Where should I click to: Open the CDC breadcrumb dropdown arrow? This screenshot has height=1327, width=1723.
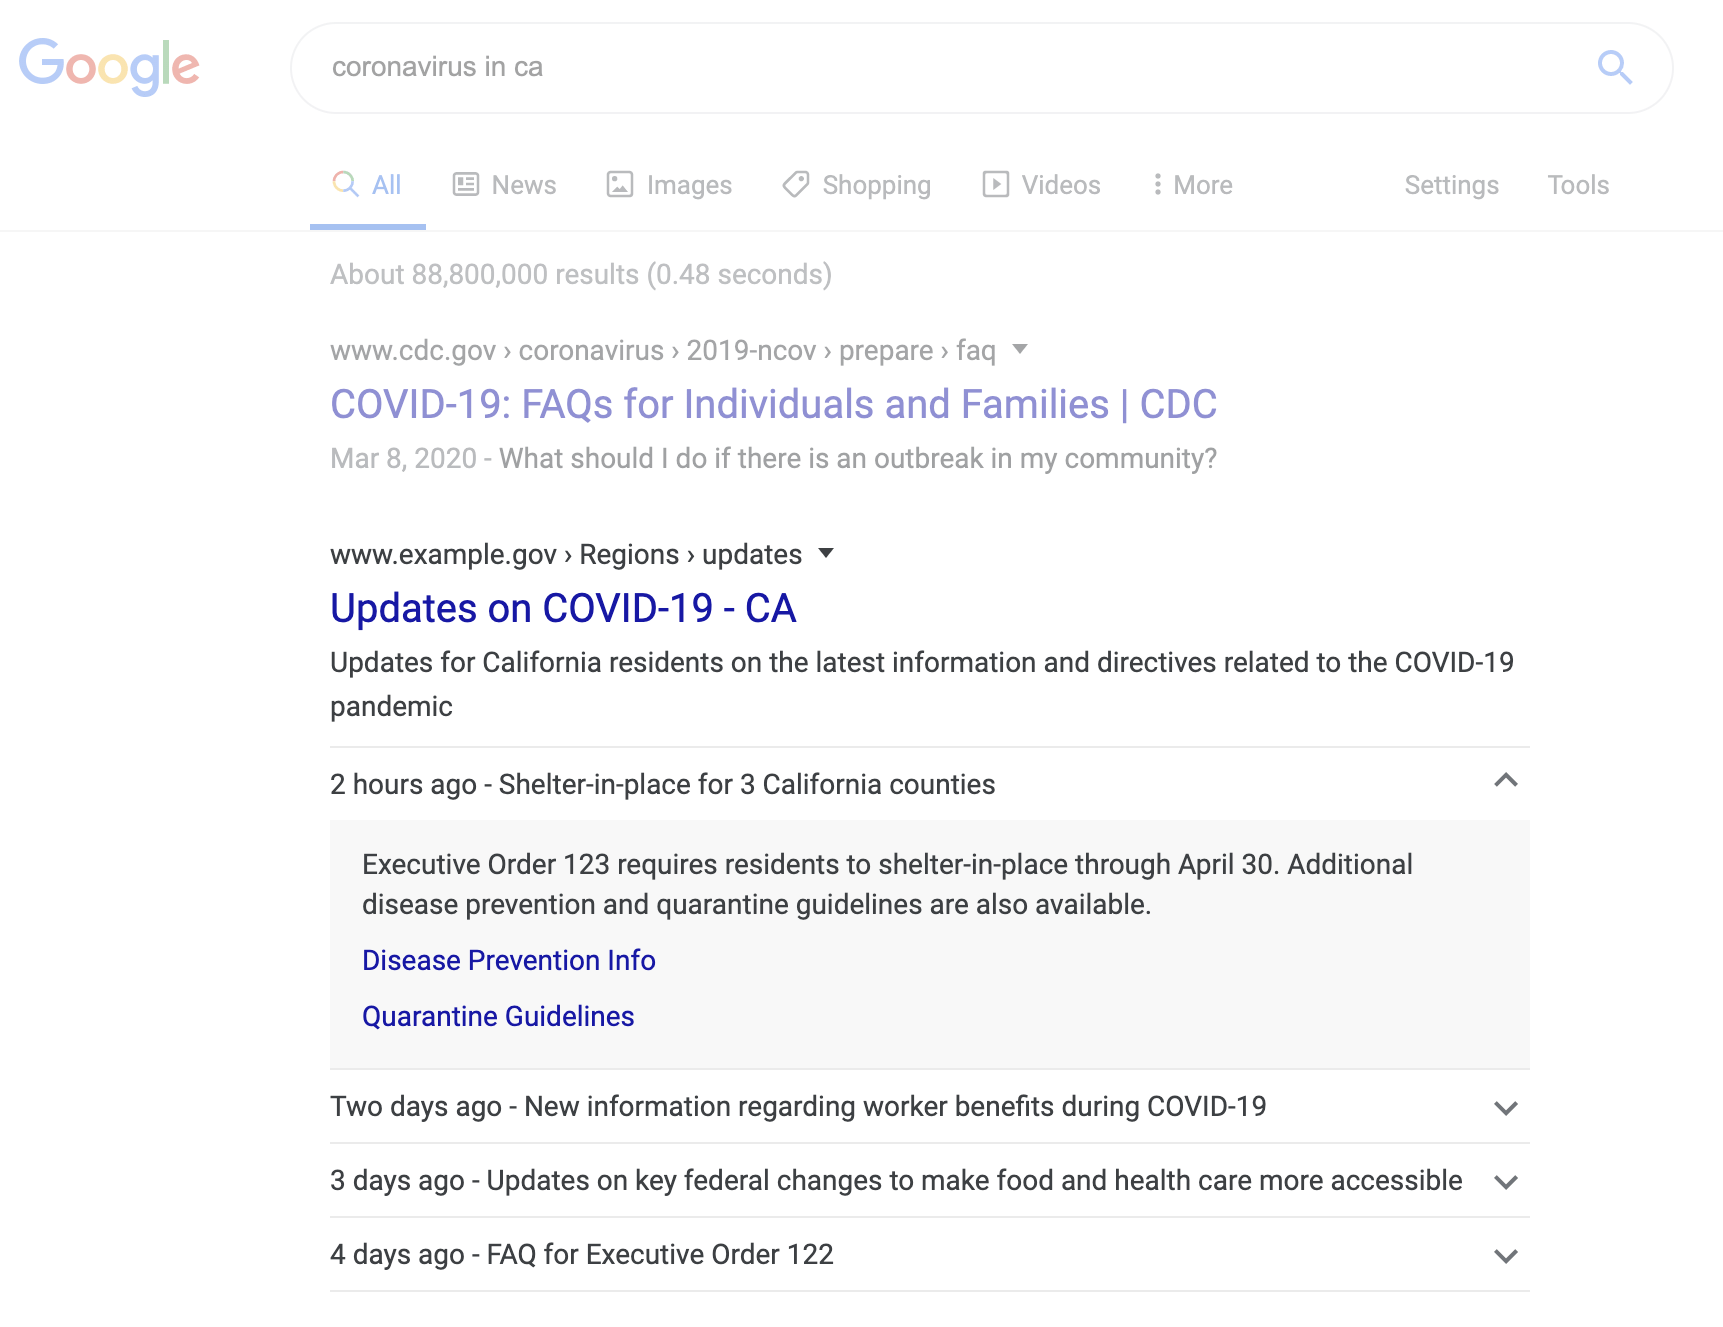point(1019,350)
